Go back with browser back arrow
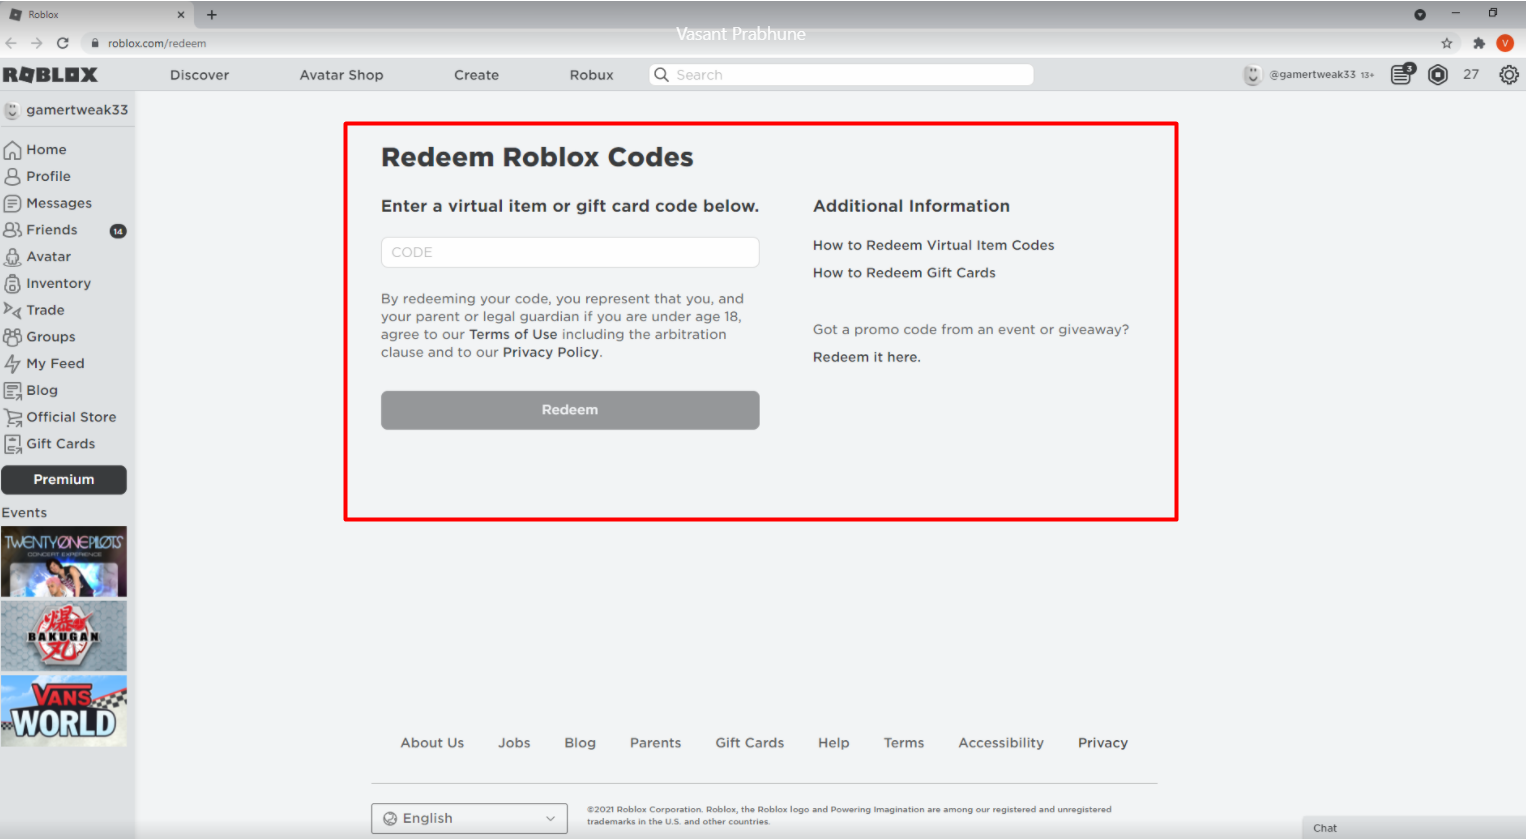This screenshot has height=839, width=1526. point(11,43)
